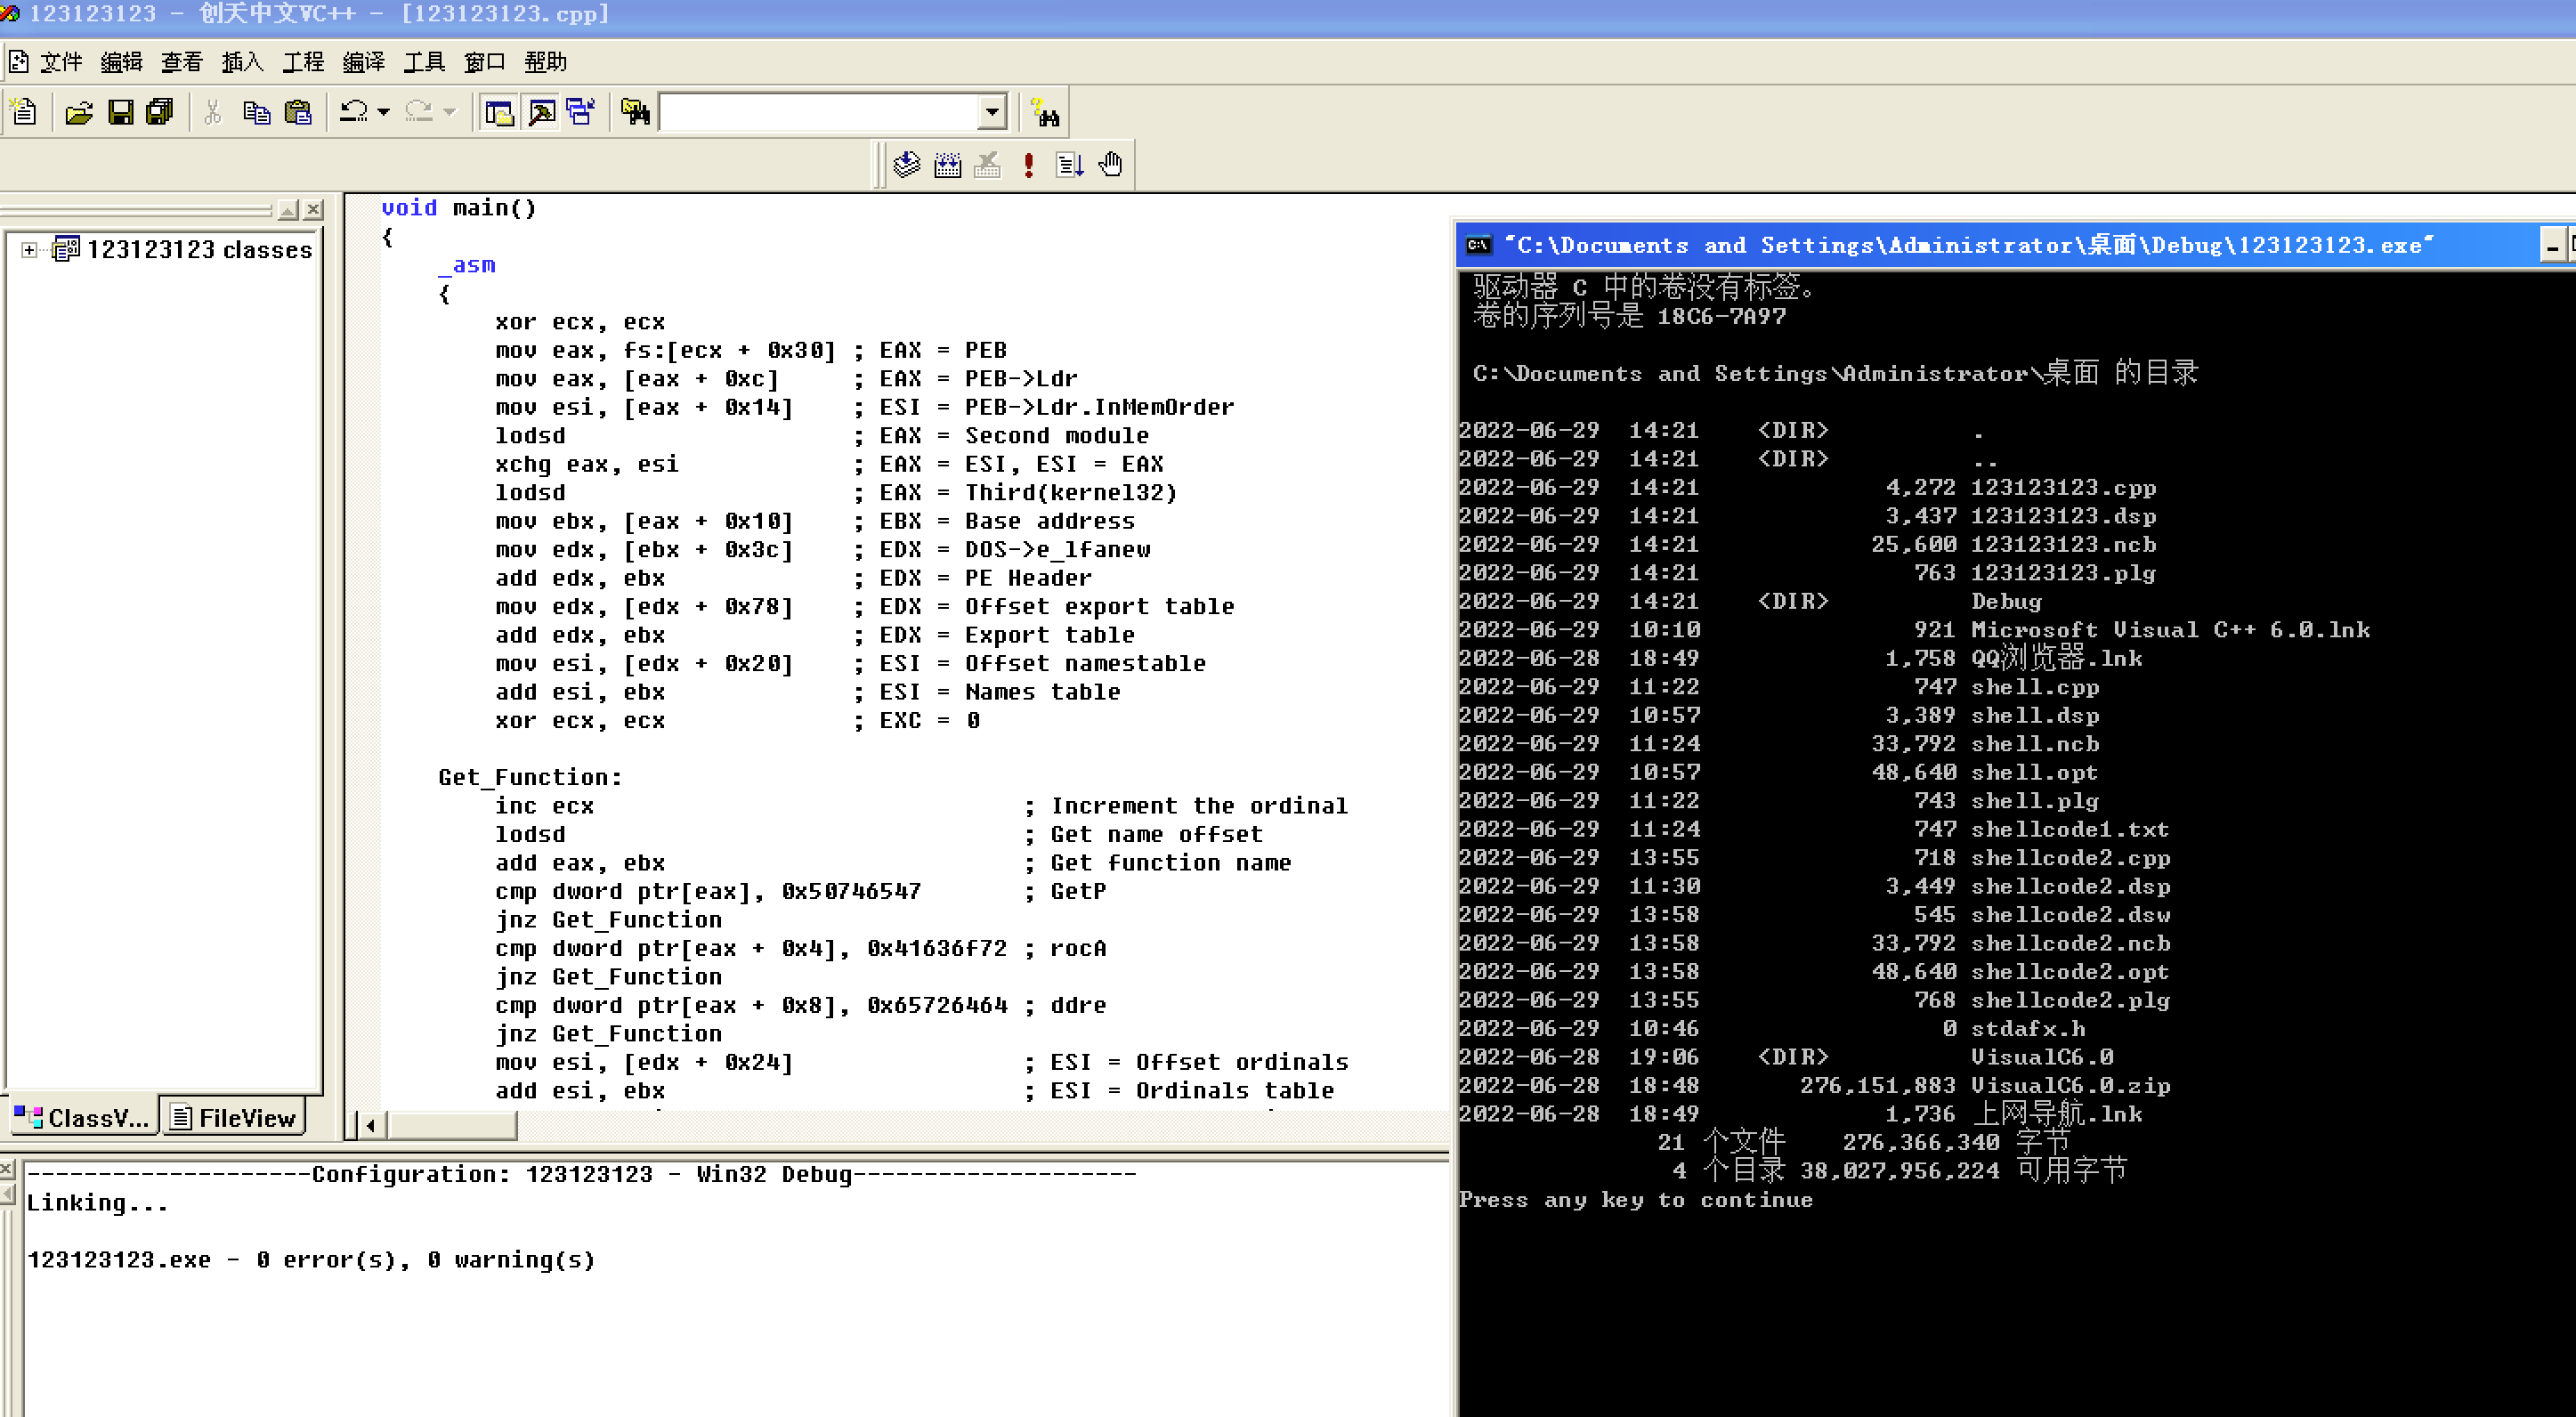The width and height of the screenshot is (2576, 1417).
Task: Click 'shellcode2.cpp' in the console listing
Action: click(2070, 858)
